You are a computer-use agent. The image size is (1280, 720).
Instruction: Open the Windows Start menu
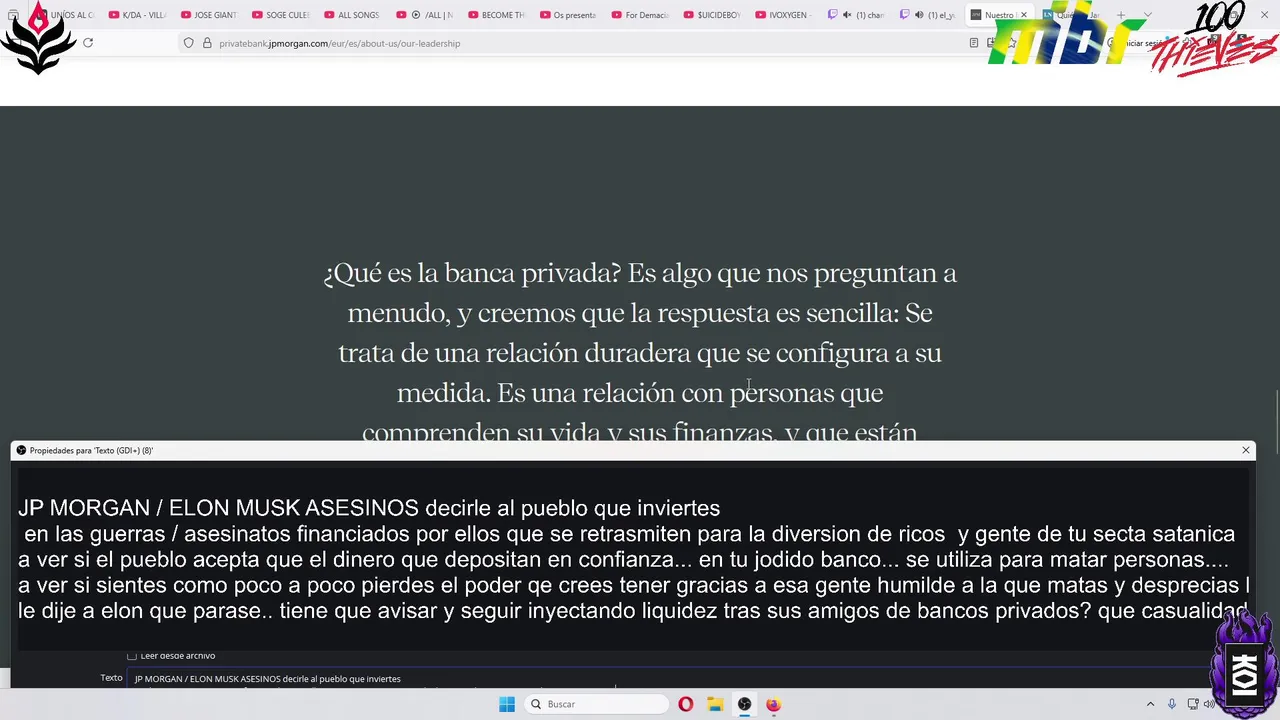tap(507, 704)
